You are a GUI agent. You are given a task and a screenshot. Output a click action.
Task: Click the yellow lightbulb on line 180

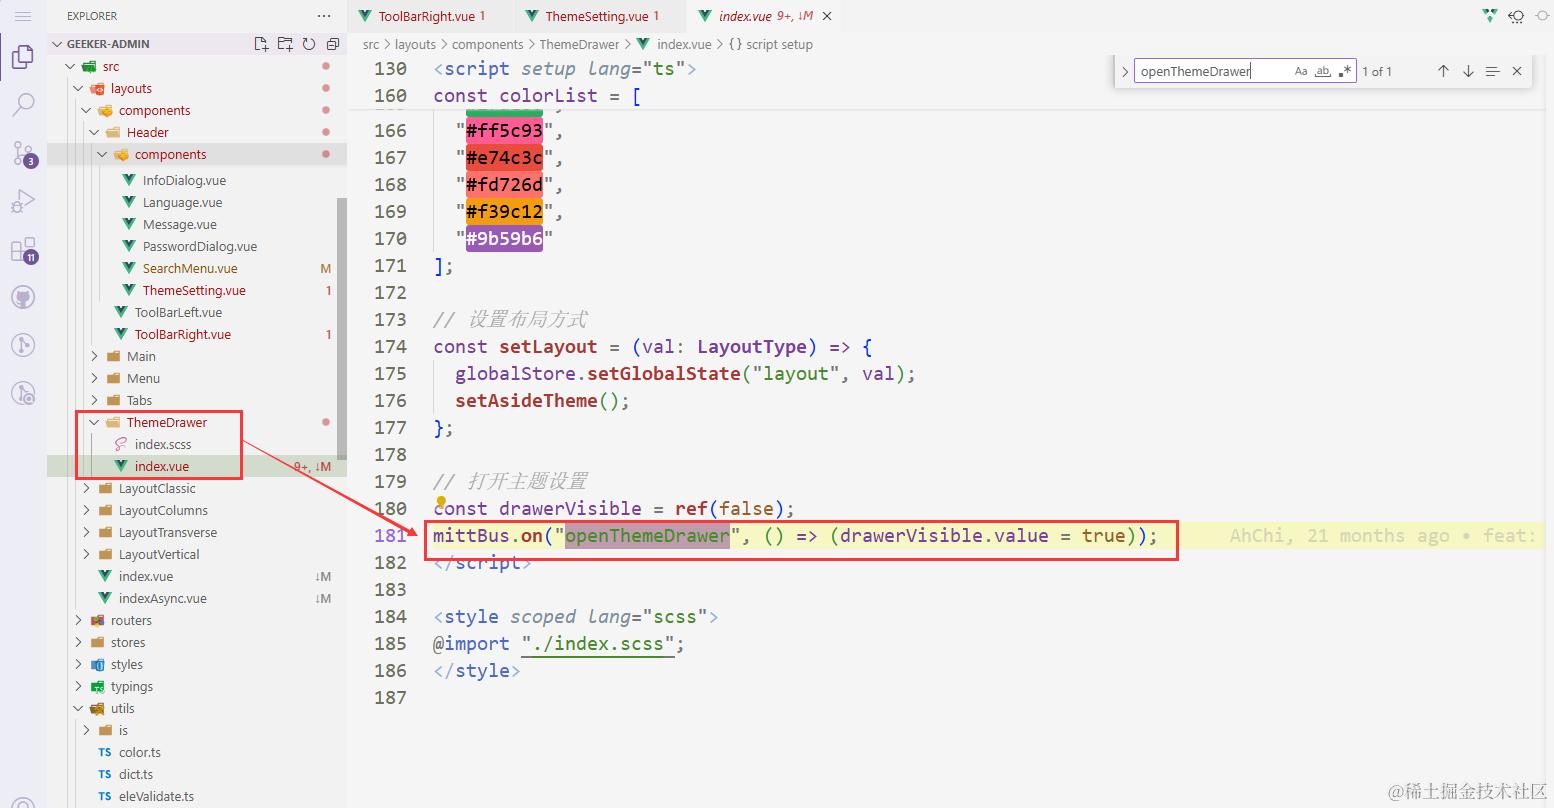(x=441, y=502)
